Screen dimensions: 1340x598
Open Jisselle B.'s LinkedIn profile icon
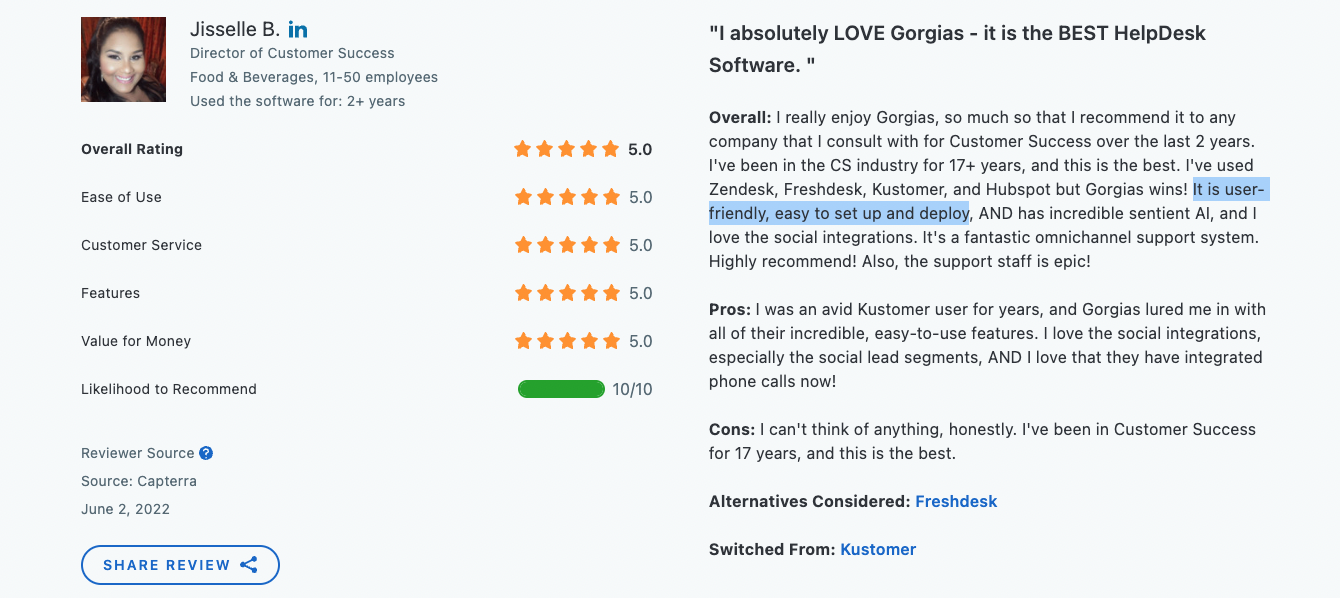tap(297, 30)
